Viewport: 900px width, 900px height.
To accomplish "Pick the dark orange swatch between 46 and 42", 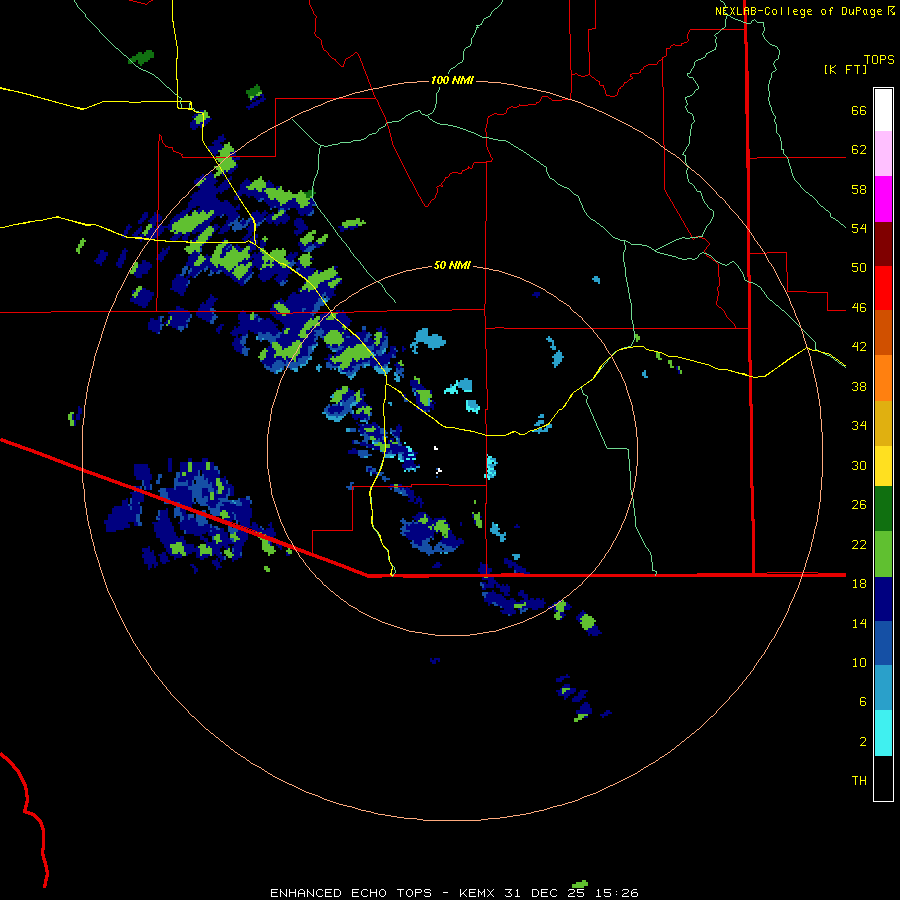I will [x=883, y=333].
